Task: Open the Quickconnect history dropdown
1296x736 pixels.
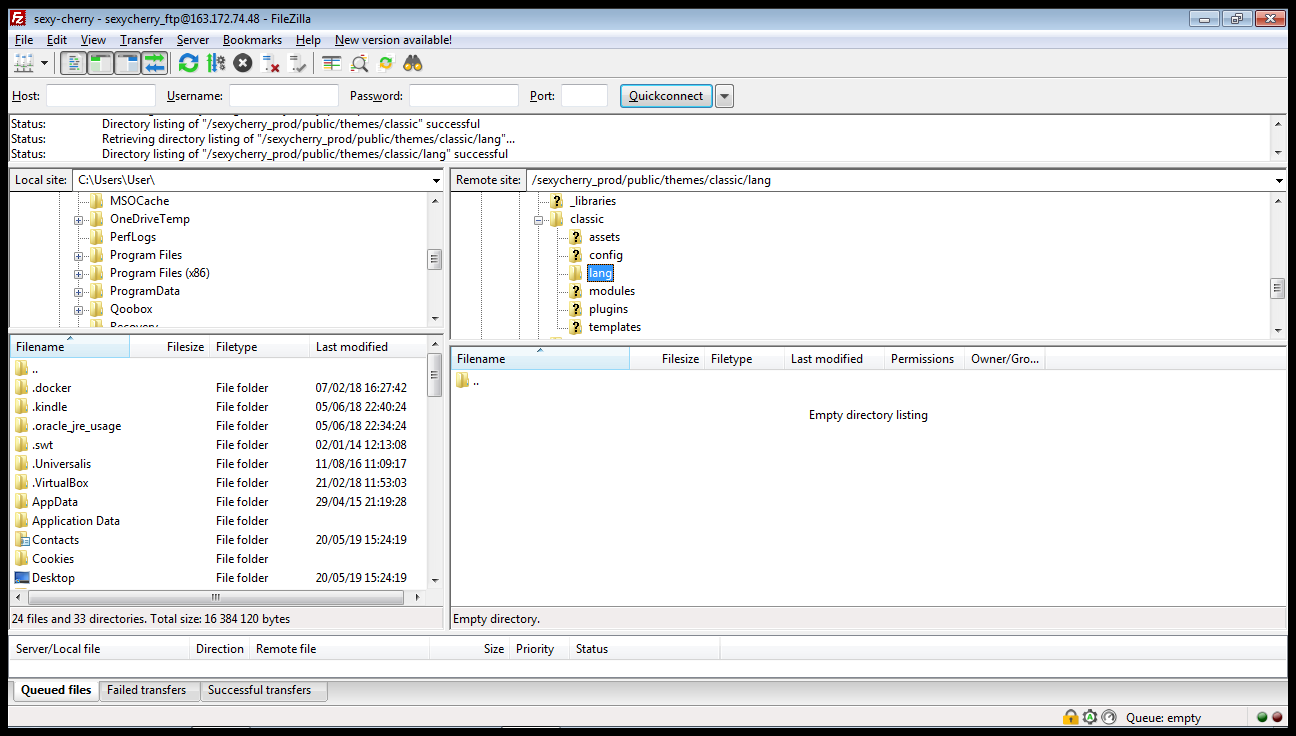Action: [x=725, y=96]
